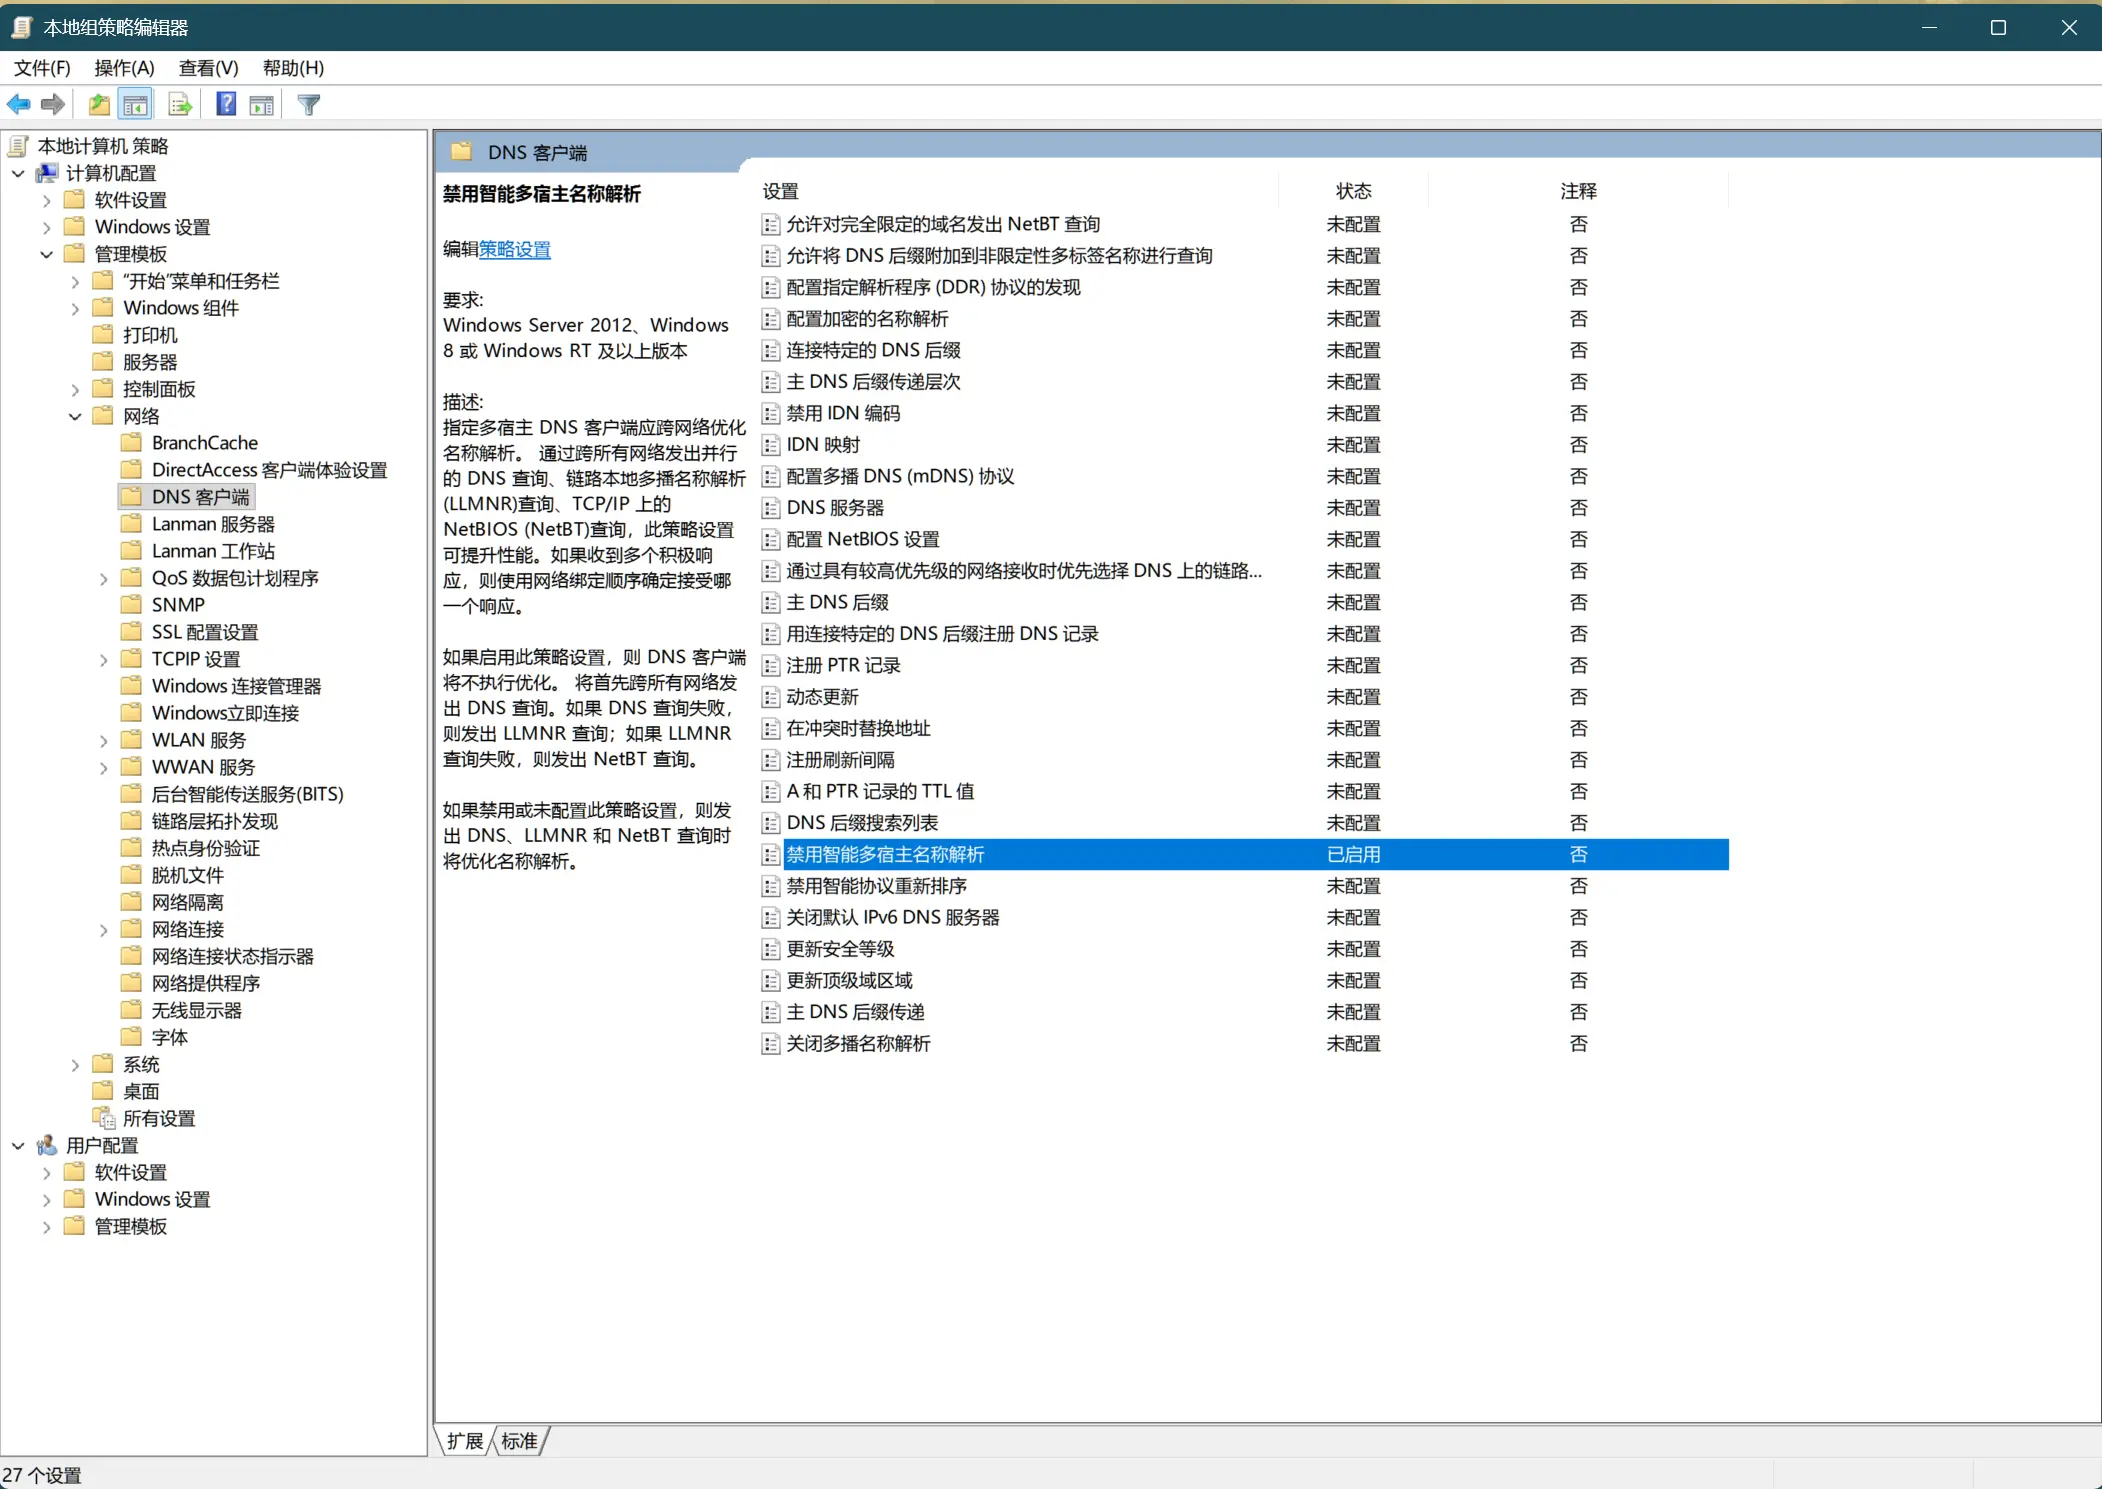Viewport: 2102px width, 1489px height.
Task: Open help via the question mark icon
Action: (x=226, y=104)
